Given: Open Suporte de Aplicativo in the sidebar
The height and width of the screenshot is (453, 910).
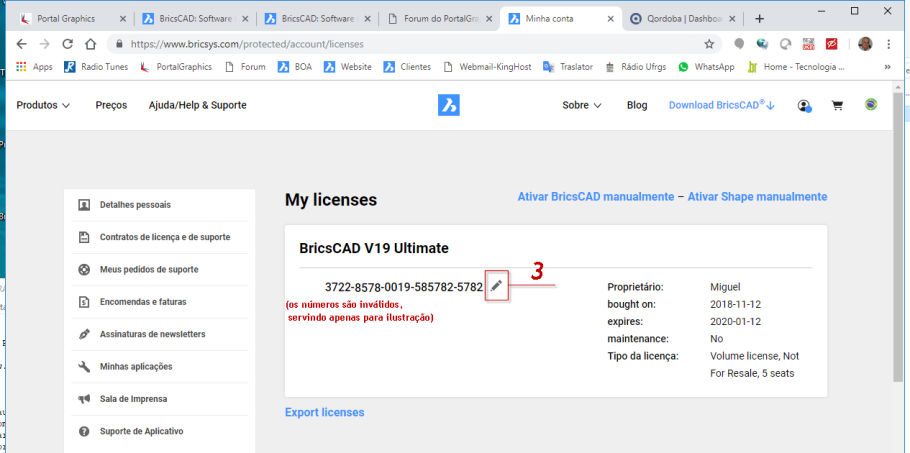Looking at the screenshot, I should click(160, 432).
